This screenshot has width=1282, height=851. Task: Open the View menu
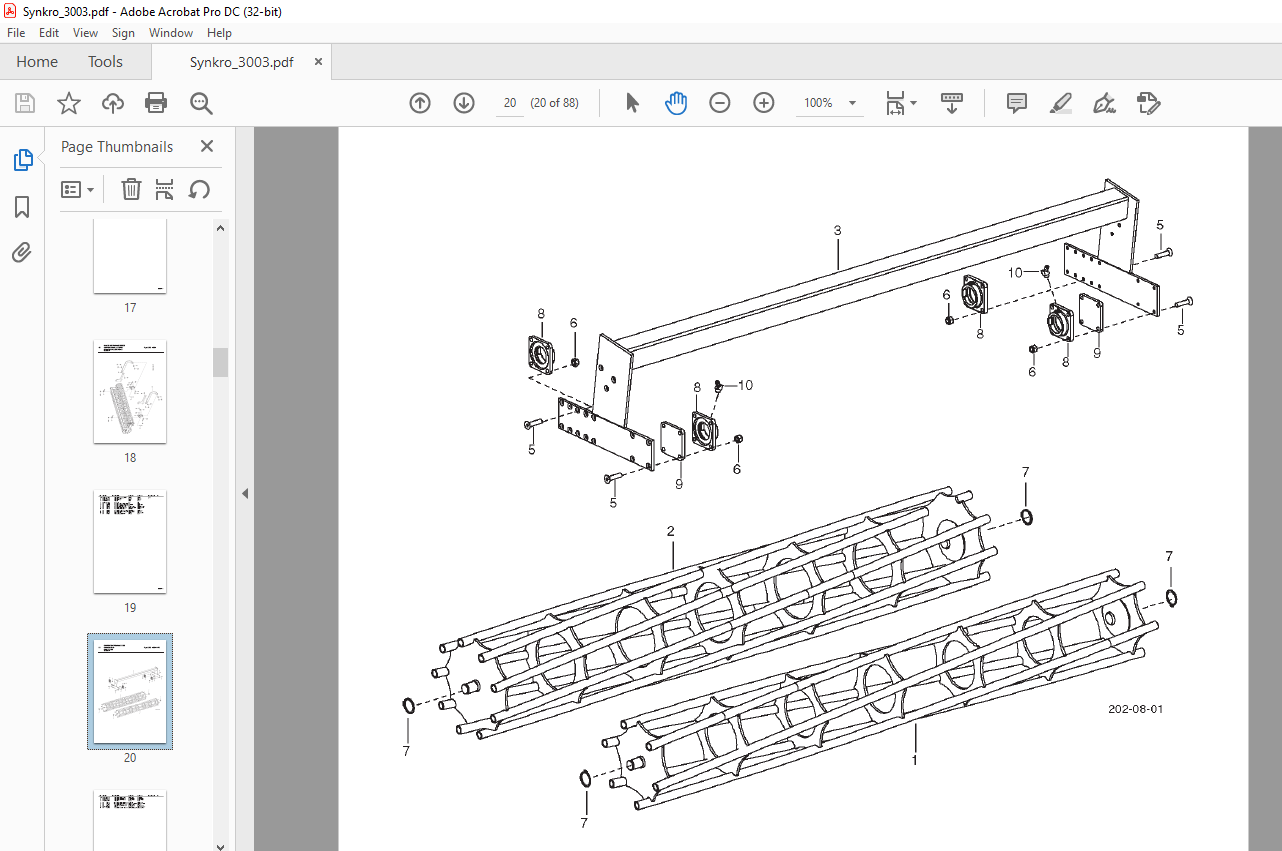click(x=86, y=33)
